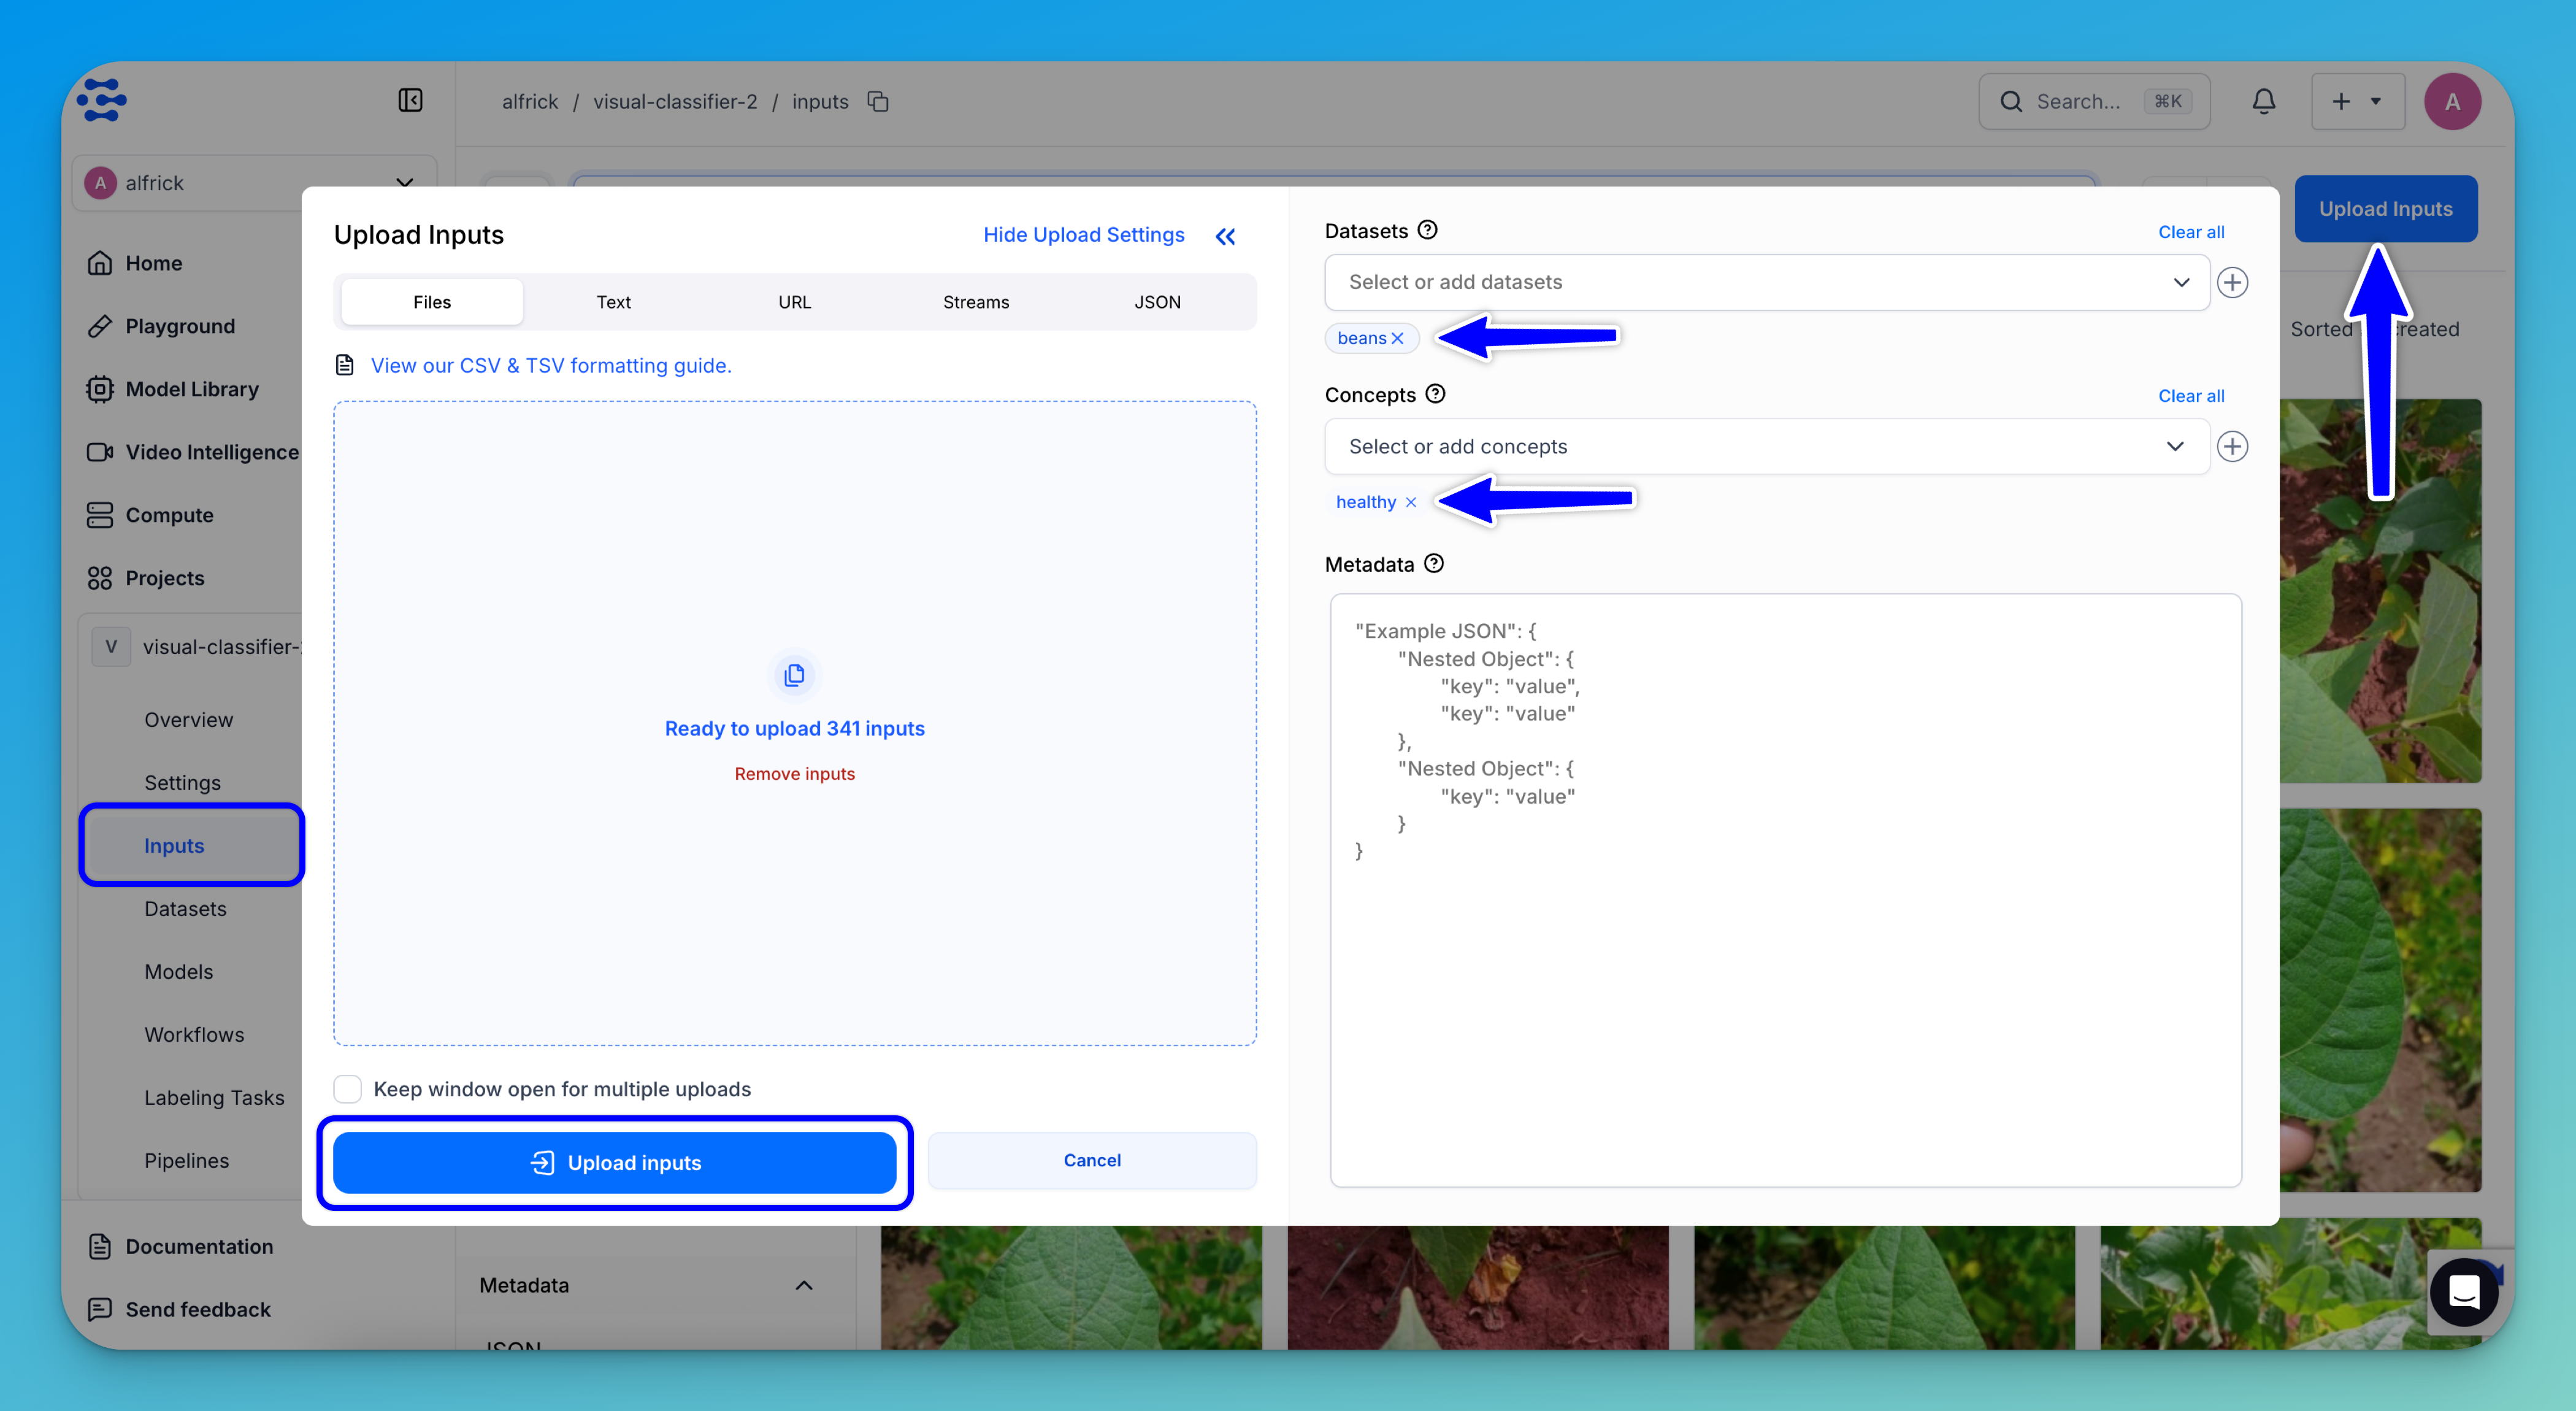Remove the healthy concept tag
The width and height of the screenshot is (2576, 1411).
click(x=1411, y=502)
